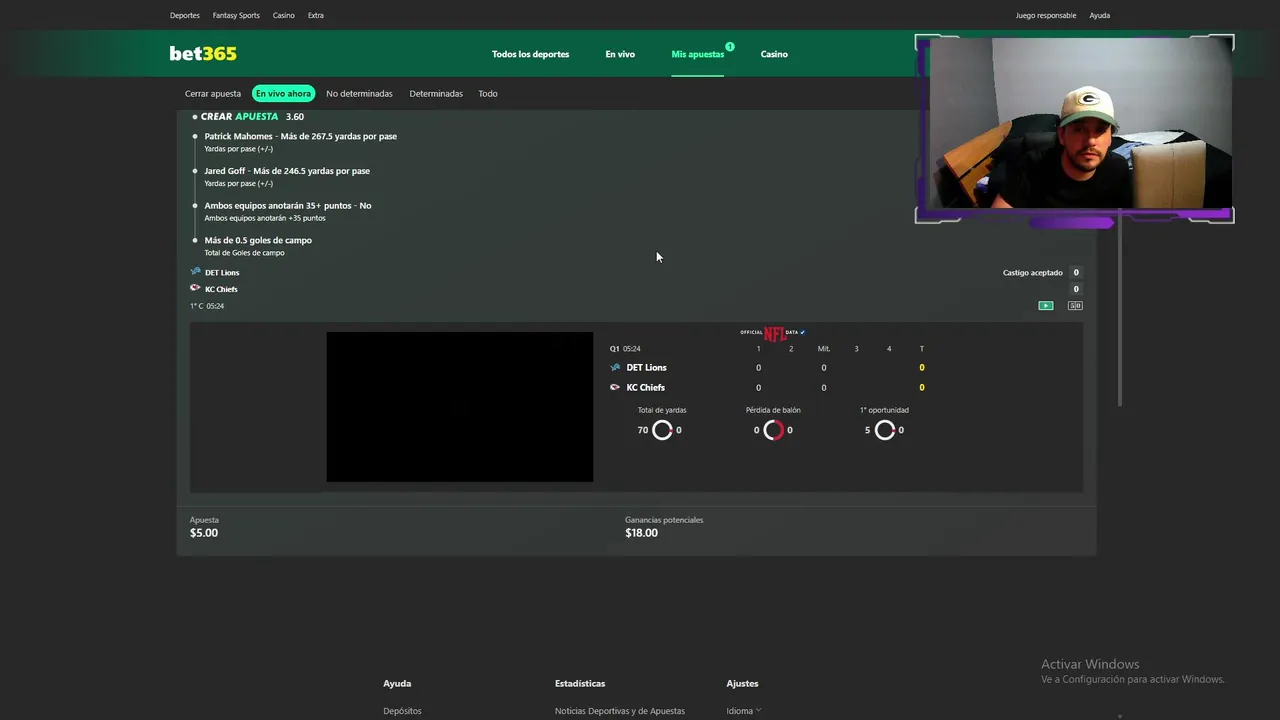Select En vivo ahora filter
The width and height of the screenshot is (1280, 720).
pyautogui.click(x=283, y=93)
